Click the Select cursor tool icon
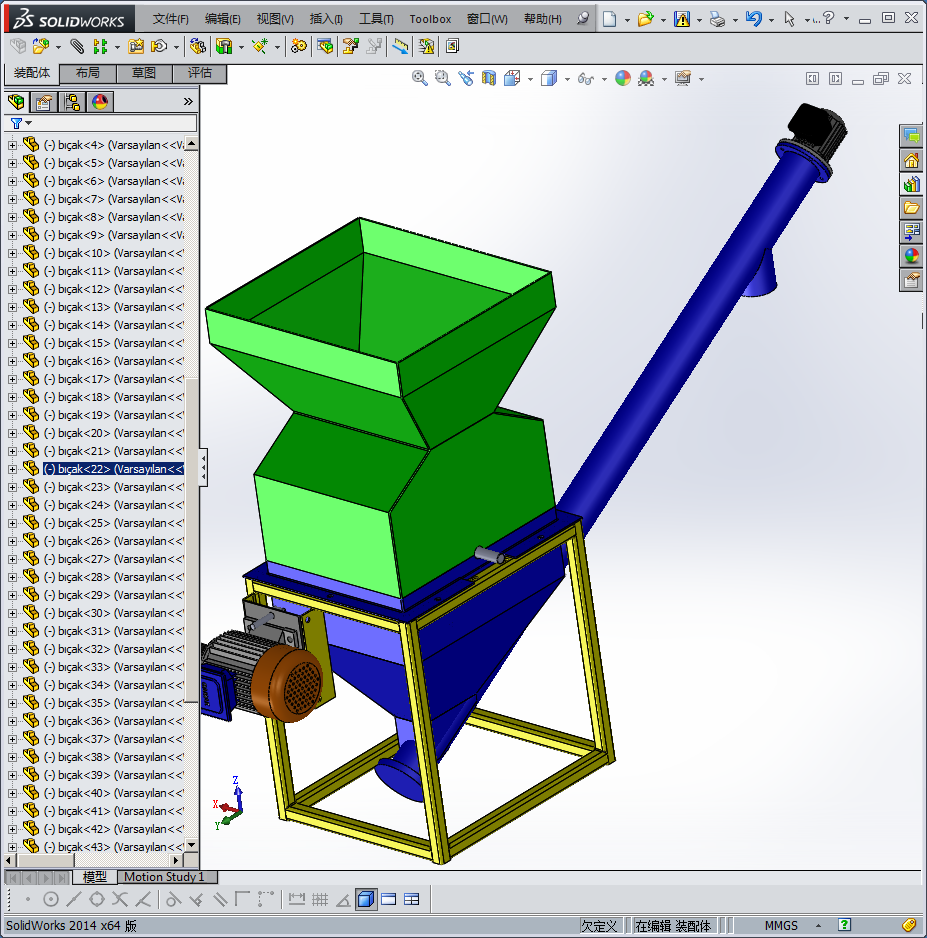 (789, 19)
